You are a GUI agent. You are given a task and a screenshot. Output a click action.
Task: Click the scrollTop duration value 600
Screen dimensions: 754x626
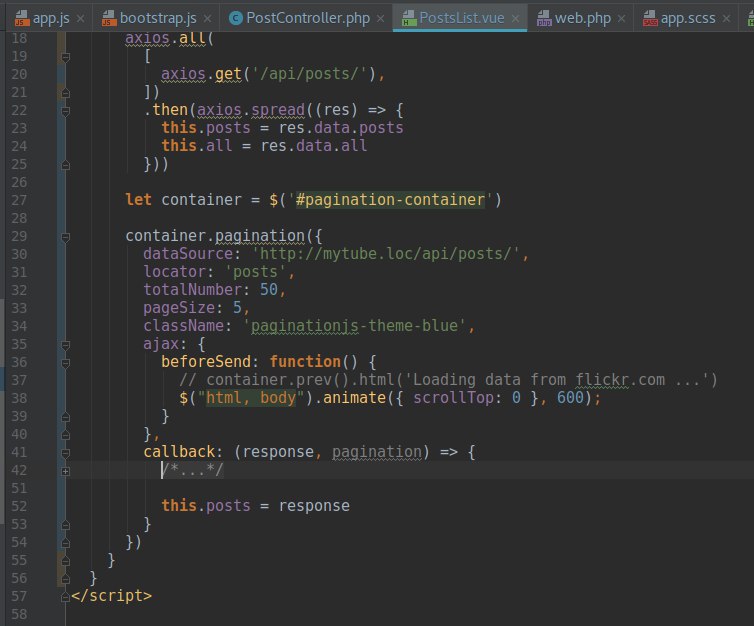click(x=570, y=398)
